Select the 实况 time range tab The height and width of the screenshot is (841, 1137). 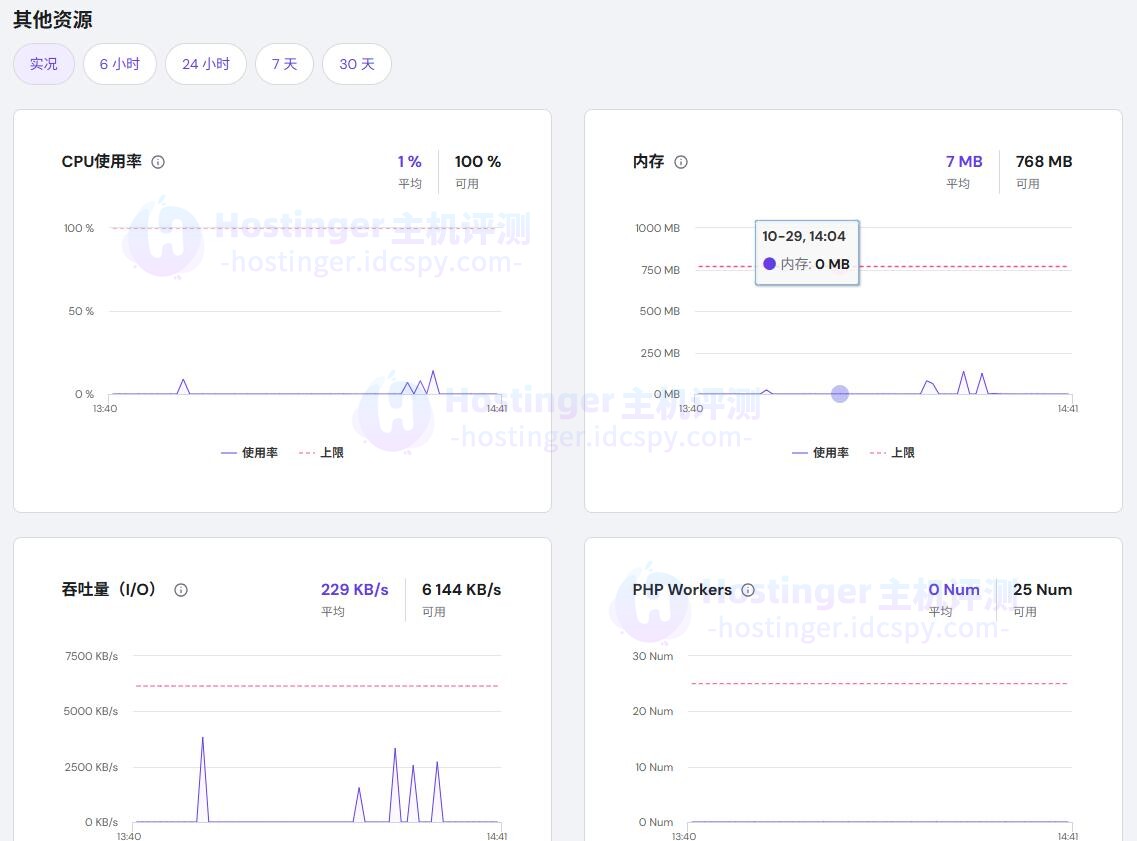tap(44, 64)
